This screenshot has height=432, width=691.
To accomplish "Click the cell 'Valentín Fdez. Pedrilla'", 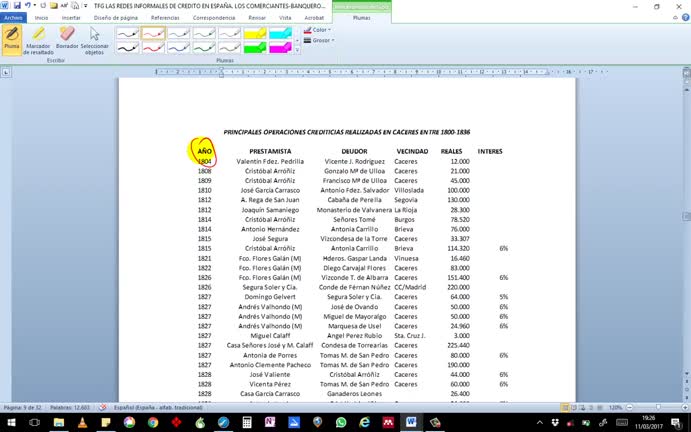I will [270, 161].
